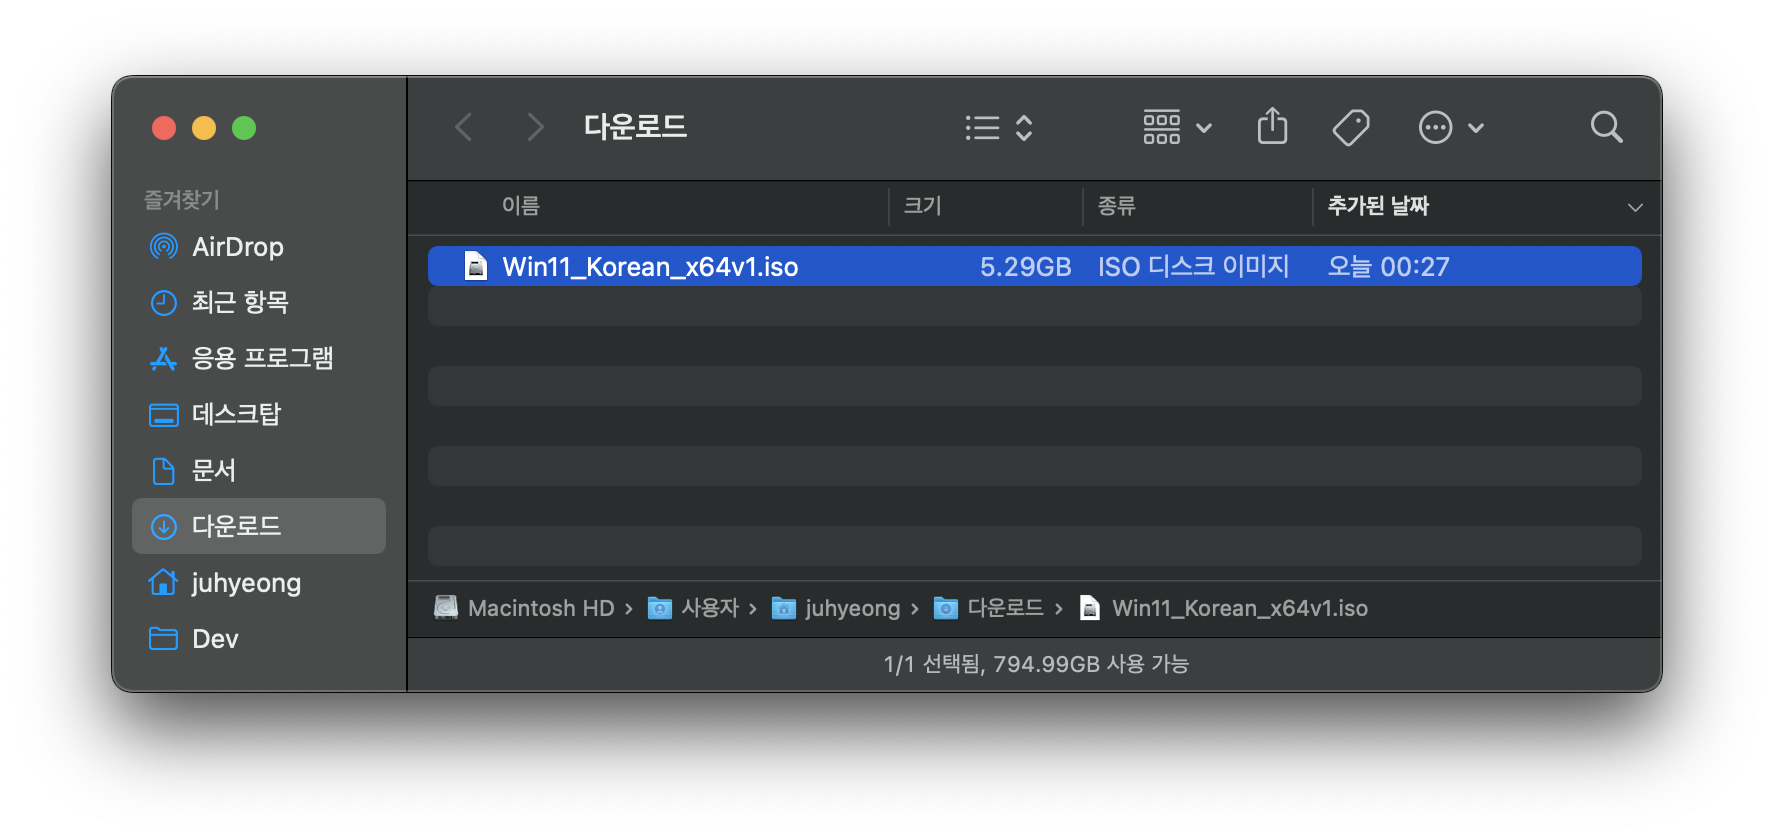Image resolution: width=1774 pixels, height=840 pixels.
Task: Click the 즐겨찾기 sidebar section header
Action: click(182, 200)
